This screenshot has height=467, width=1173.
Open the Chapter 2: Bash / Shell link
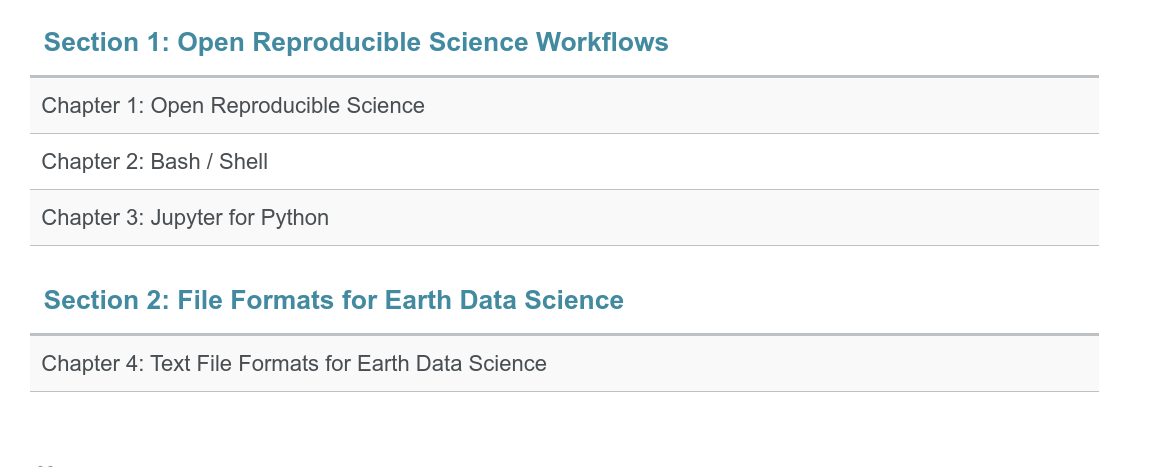coord(155,162)
